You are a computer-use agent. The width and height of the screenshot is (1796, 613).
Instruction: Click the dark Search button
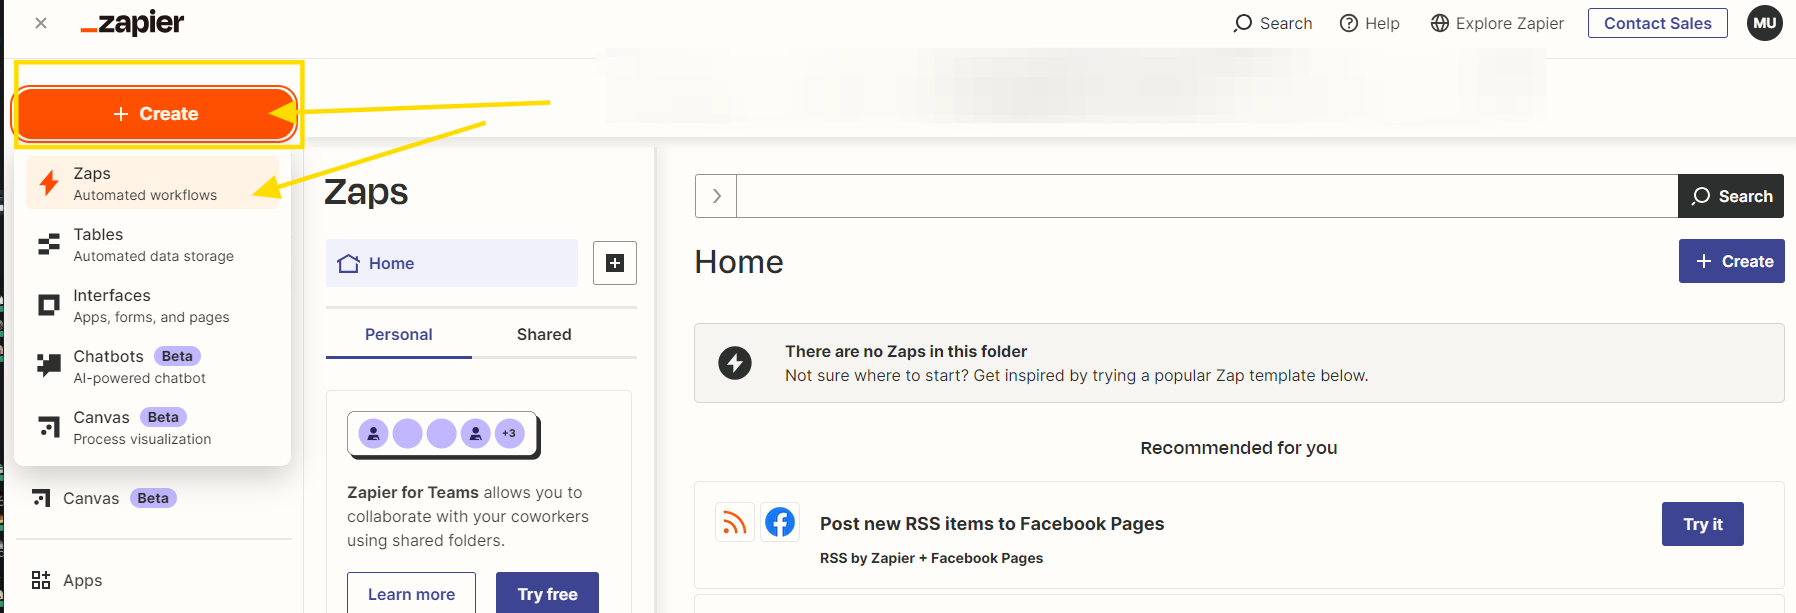1731,196
